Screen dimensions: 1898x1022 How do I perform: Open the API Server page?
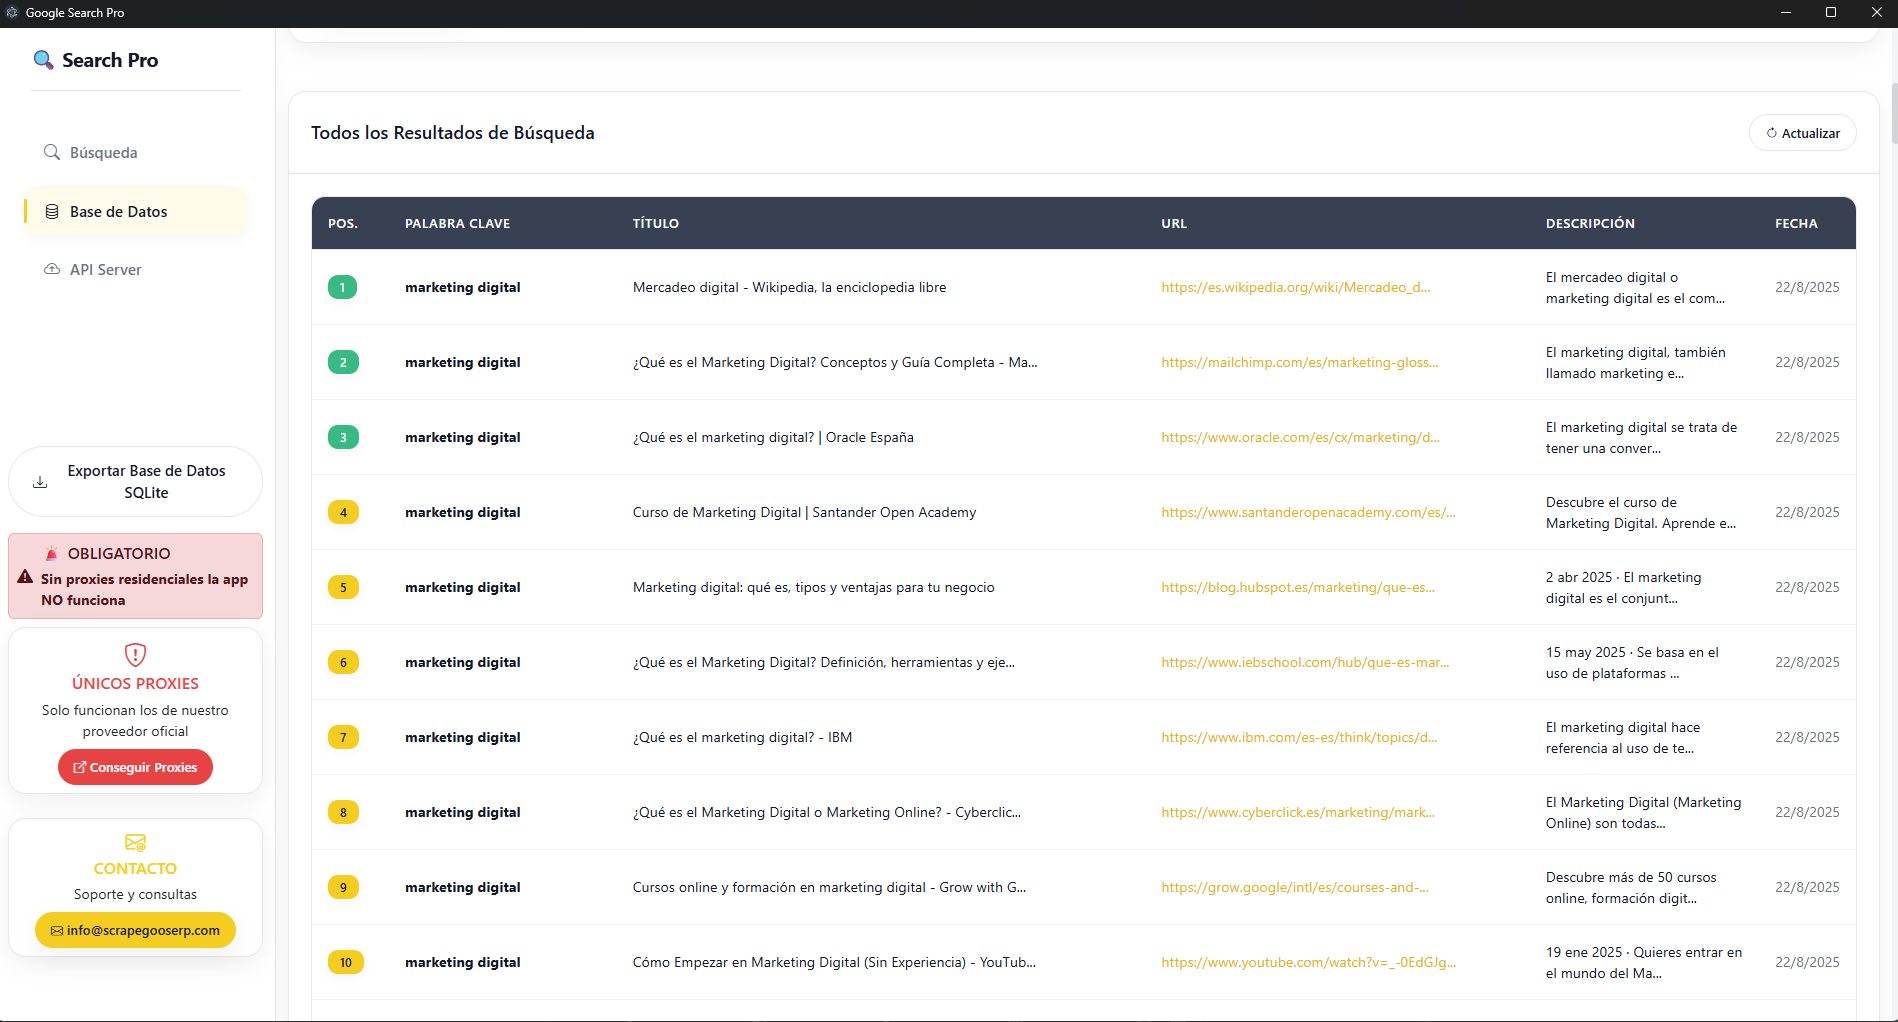tap(105, 270)
